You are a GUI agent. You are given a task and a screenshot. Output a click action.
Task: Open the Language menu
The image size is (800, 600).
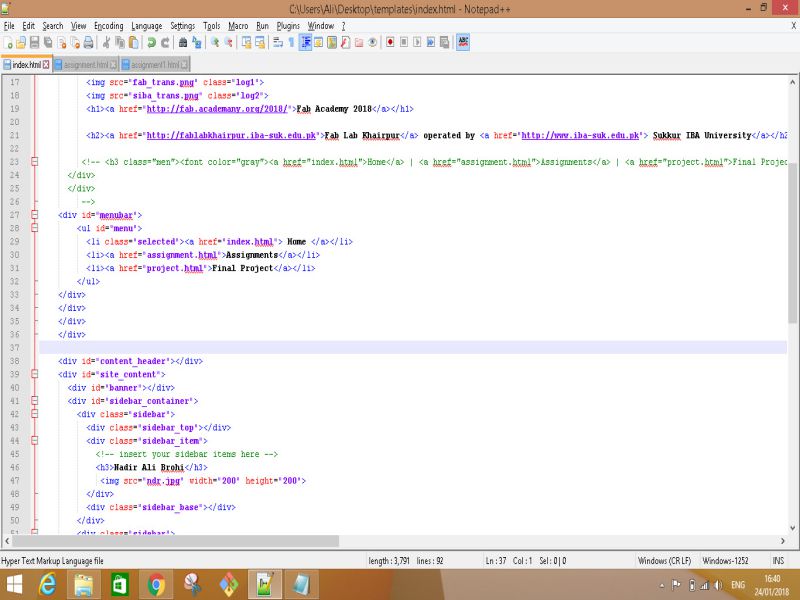click(x=146, y=26)
